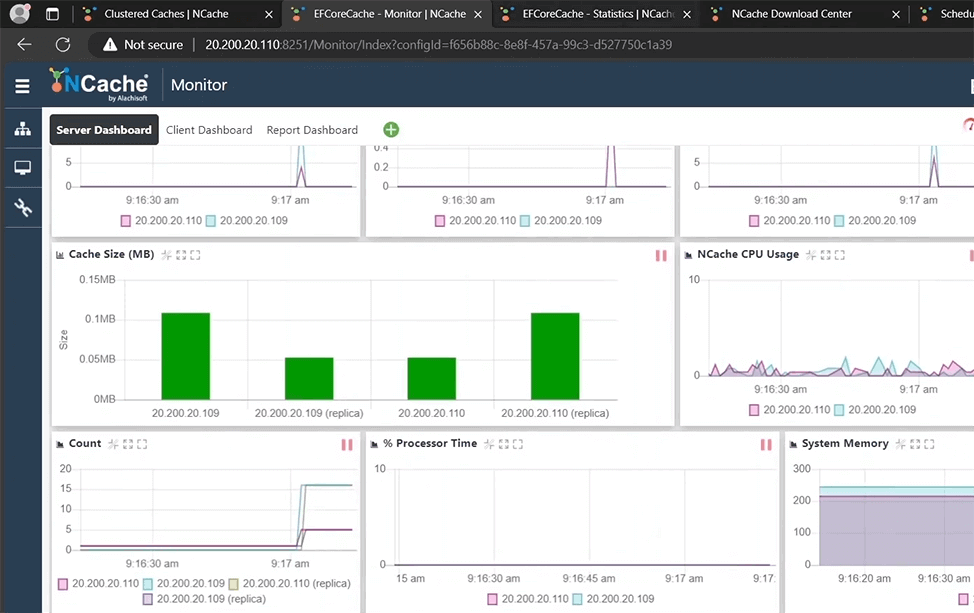Screen dimensions: 974x613
Task: Click the expand icon beside System Memory
Action: [x=915, y=444]
